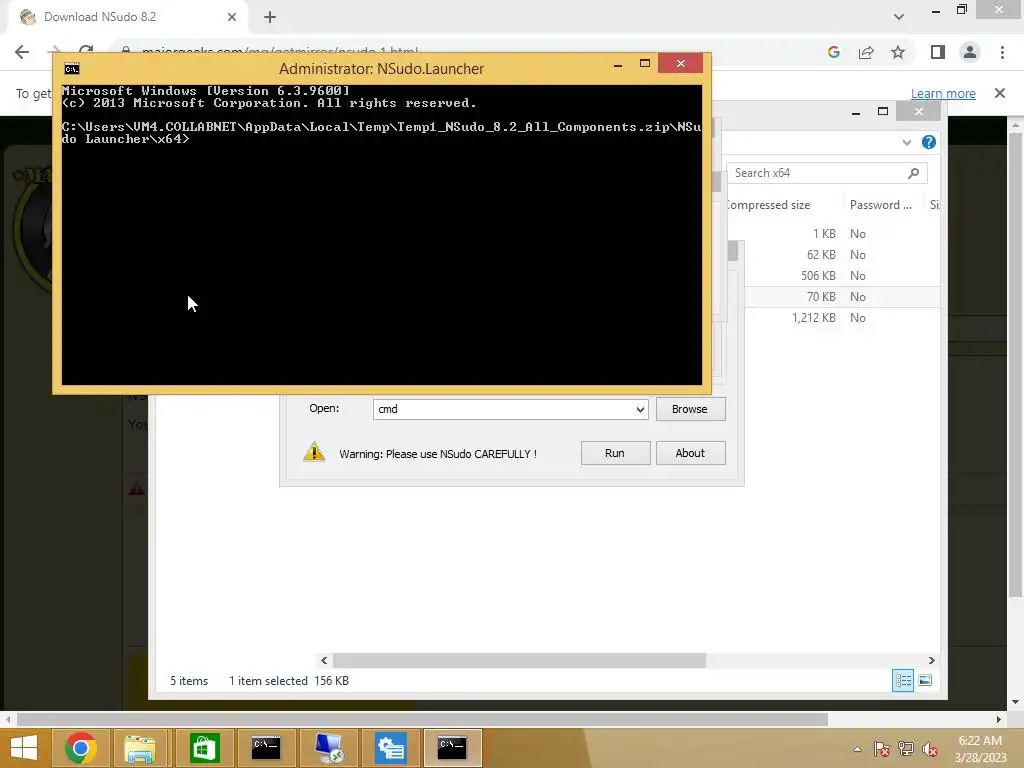Click the command prompt title bar icon
Screen dimensions: 1024x768
[72, 69]
